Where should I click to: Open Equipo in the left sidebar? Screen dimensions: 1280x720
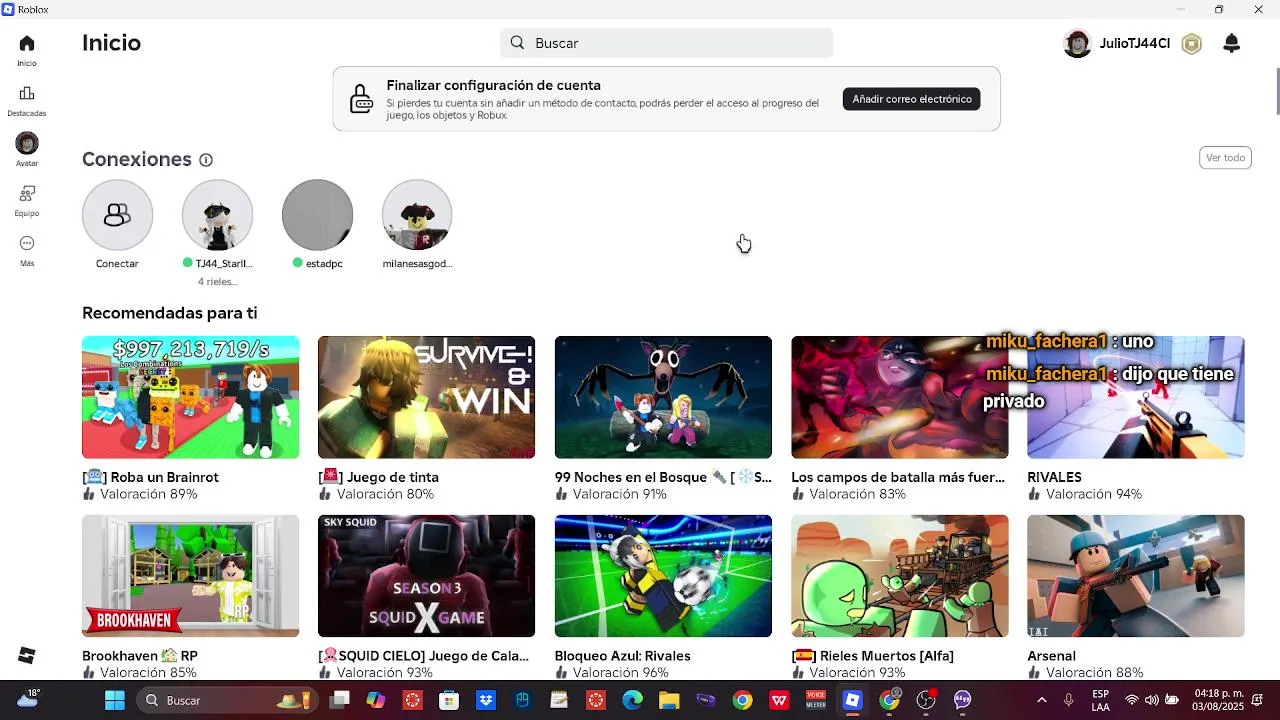tap(27, 200)
